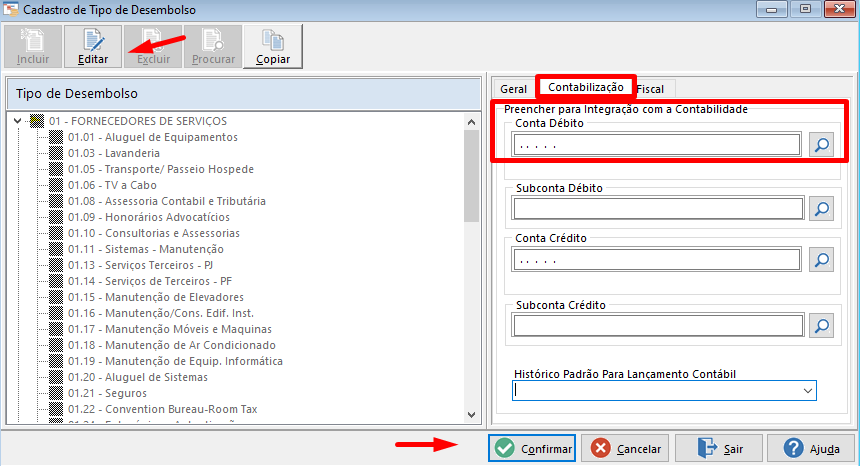Select 01.19 - Manutenção de Equip. Informática
This screenshot has width=860, height=466.
point(175,361)
